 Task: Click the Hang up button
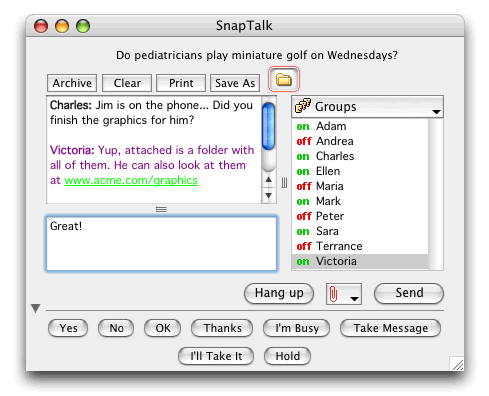pos(279,293)
